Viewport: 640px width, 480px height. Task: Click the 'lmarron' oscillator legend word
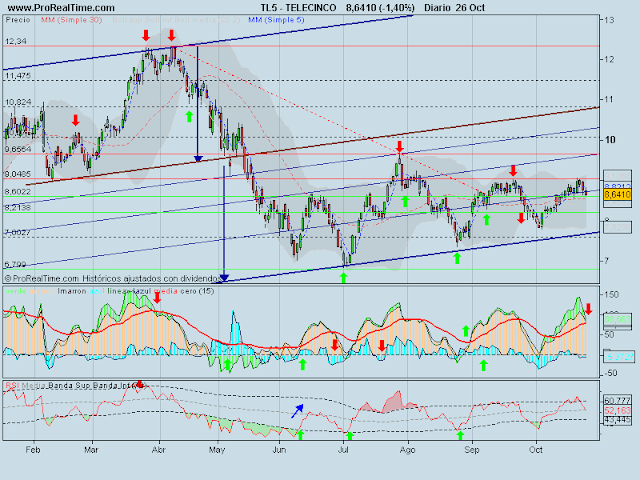[72, 291]
